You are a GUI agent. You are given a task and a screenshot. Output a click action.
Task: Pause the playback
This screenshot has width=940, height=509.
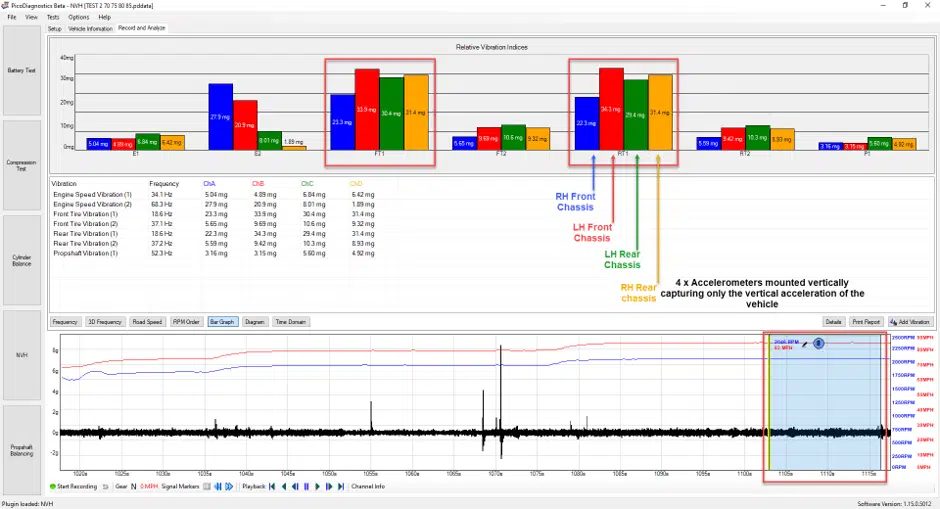point(306,487)
